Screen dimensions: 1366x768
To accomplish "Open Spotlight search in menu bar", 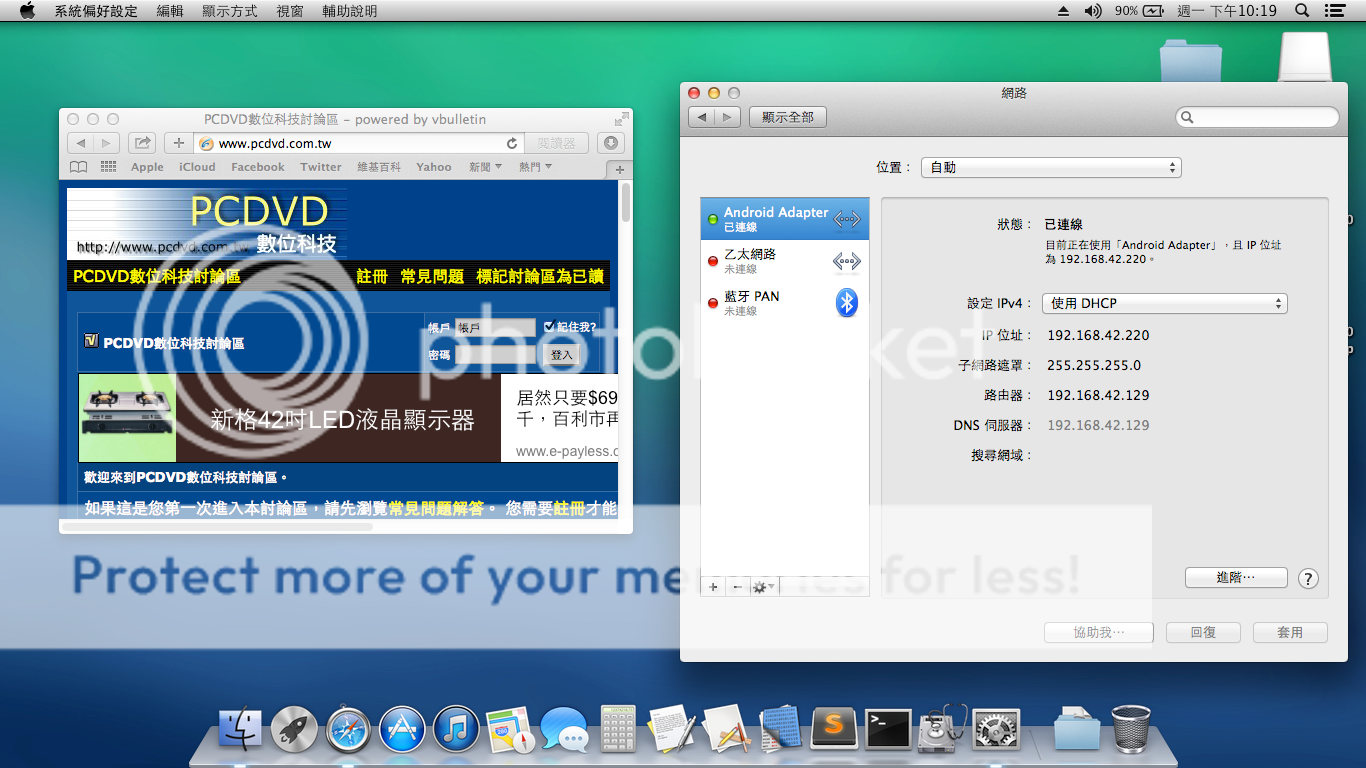I will pyautogui.click(x=1302, y=10).
